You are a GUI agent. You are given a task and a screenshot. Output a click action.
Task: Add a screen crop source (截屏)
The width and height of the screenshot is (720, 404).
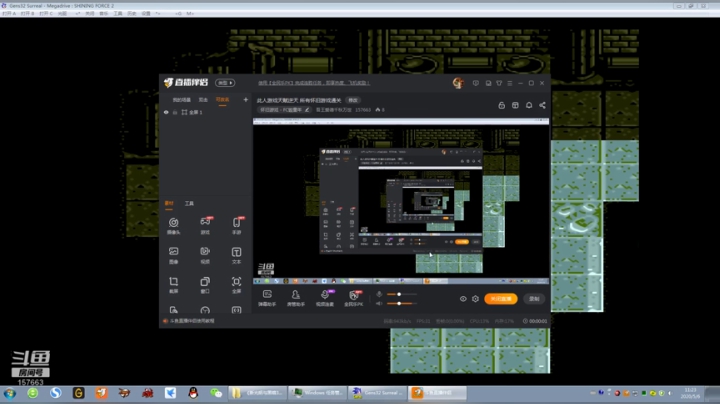pos(174,284)
